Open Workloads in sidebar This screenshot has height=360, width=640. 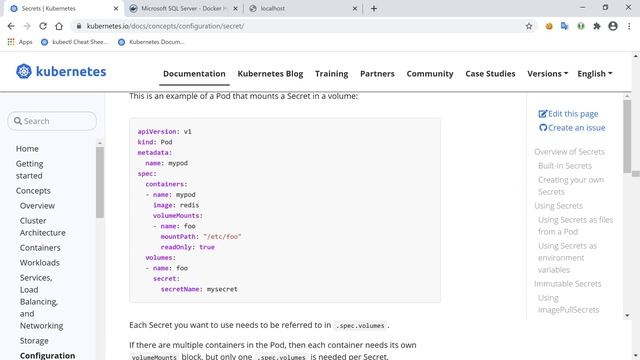[40, 263]
